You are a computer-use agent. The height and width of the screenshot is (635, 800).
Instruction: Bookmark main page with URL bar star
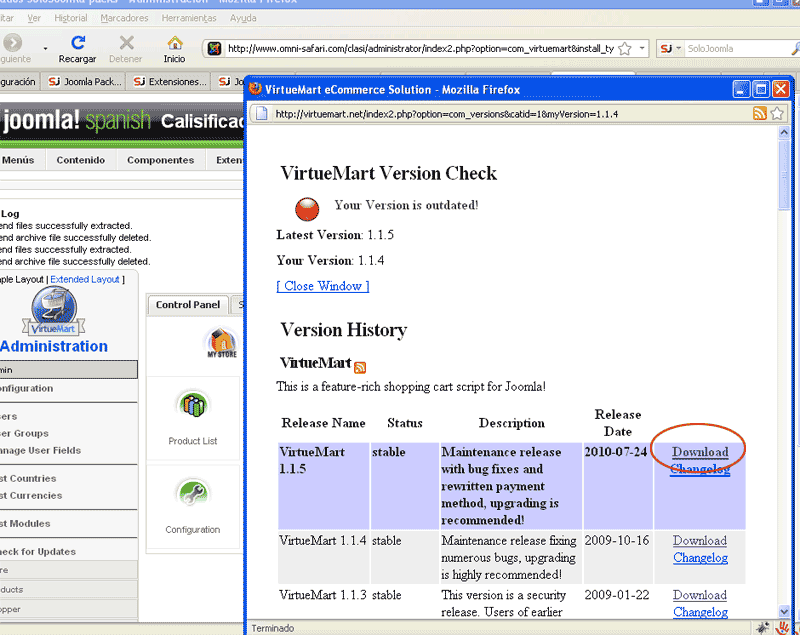[625, 48]
